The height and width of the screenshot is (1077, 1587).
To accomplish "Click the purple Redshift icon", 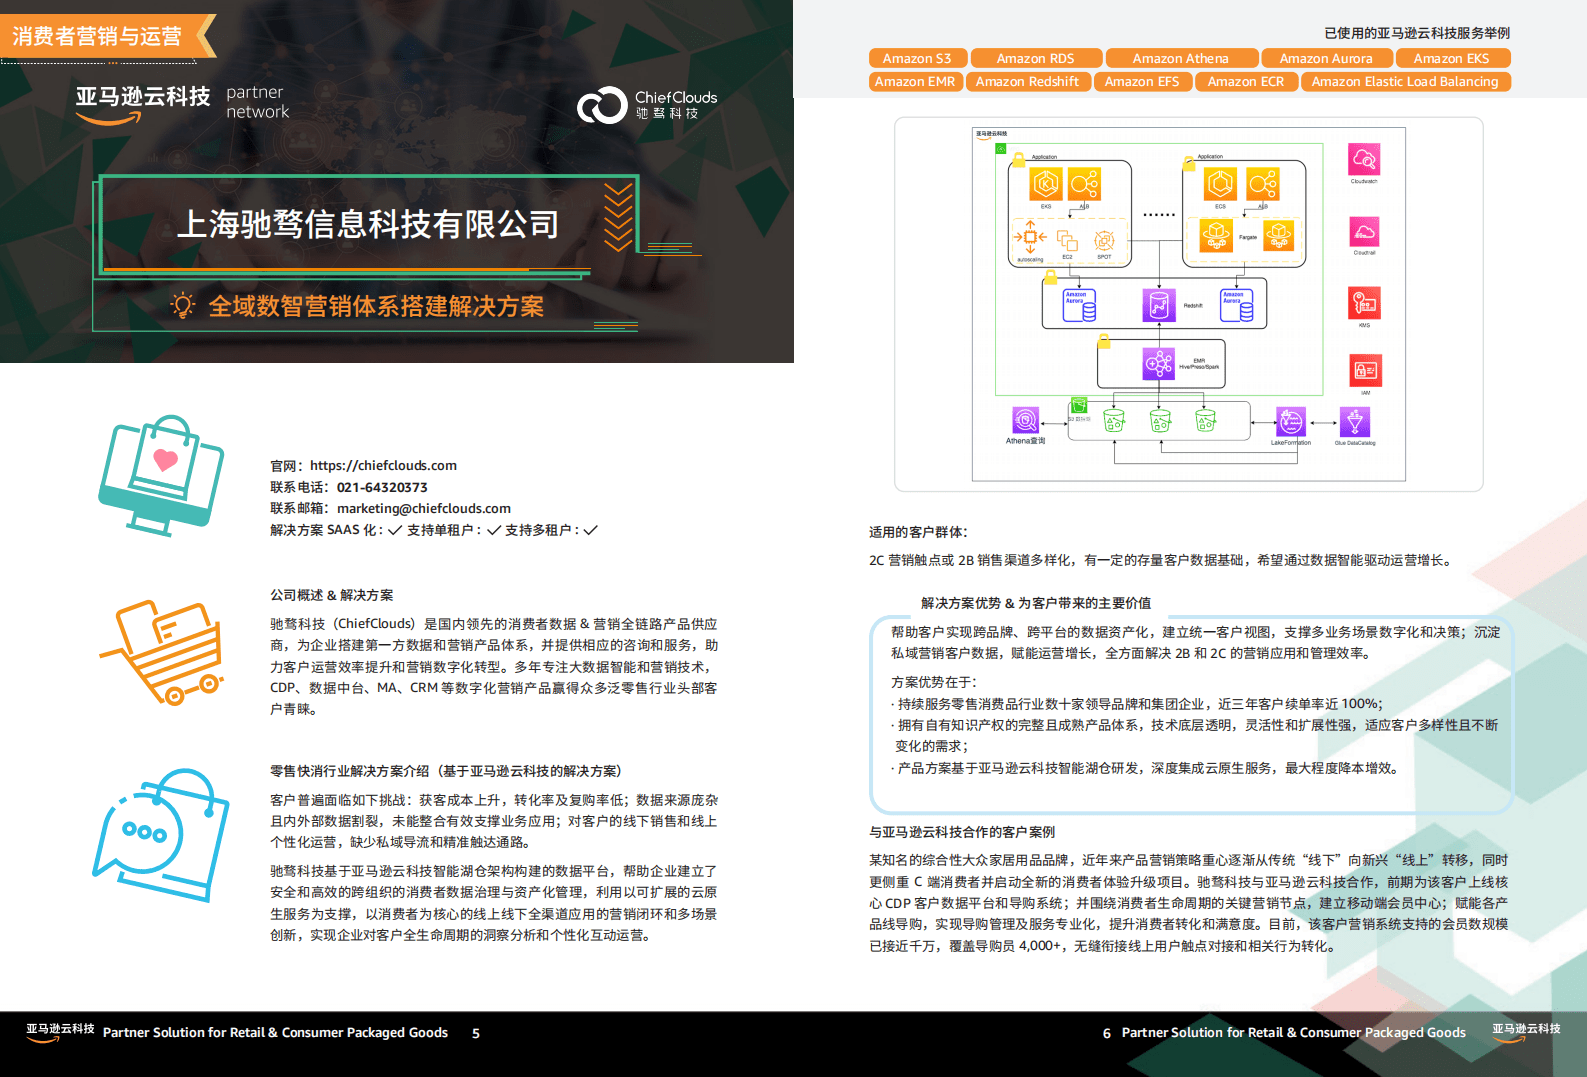I will (1159, 305).
